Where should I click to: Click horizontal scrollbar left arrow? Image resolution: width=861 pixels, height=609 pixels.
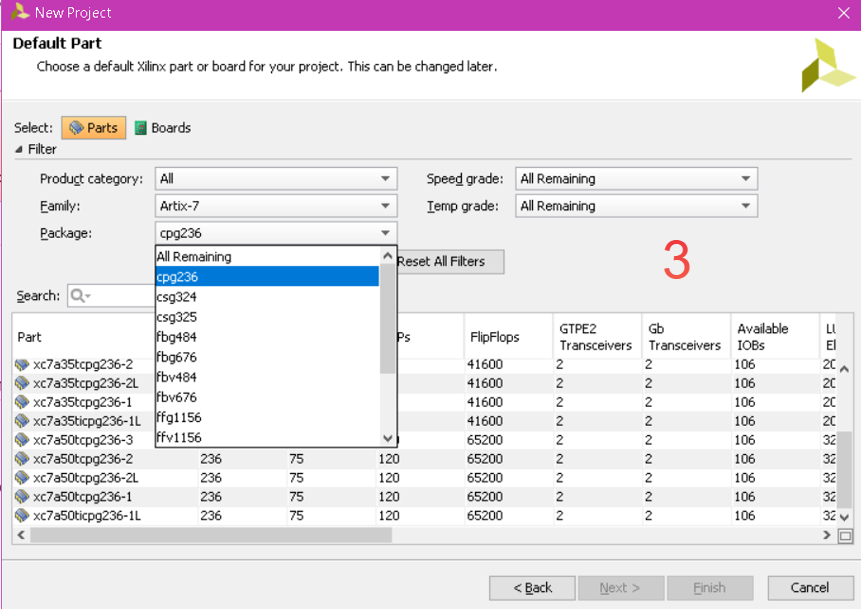point(21,535)
